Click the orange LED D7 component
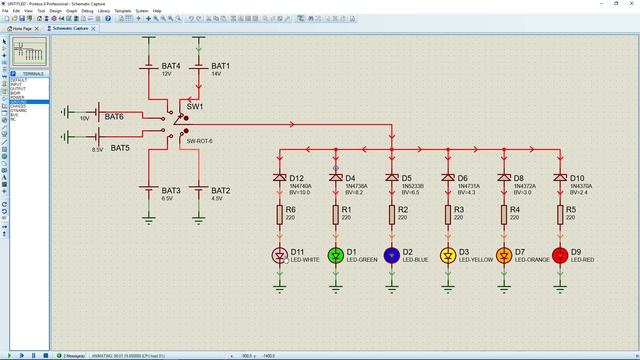640x360 pixels. pos(504,256)
